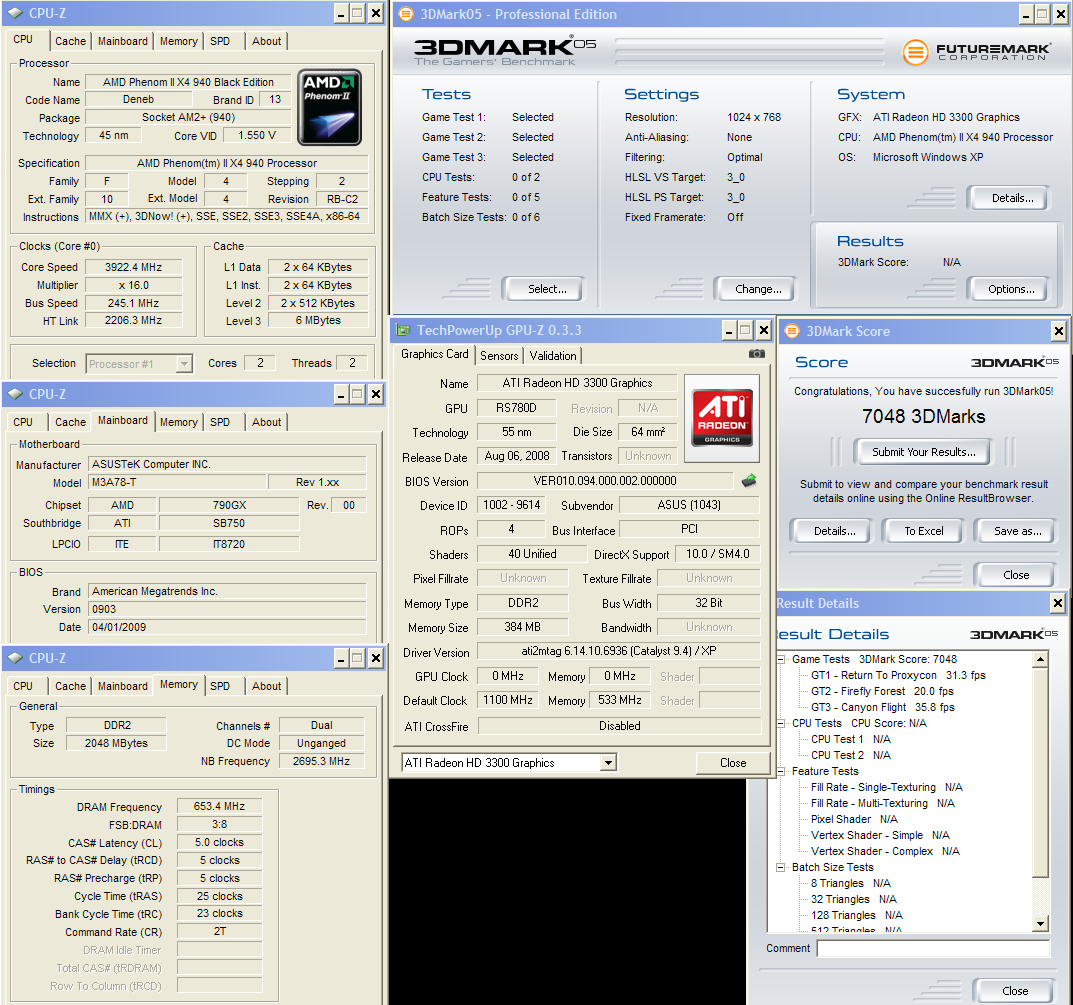The height and width of the screenshot is (1005, 1073).
Task: Collapse the Feature Tests tree node
Action: coord(780,771)
